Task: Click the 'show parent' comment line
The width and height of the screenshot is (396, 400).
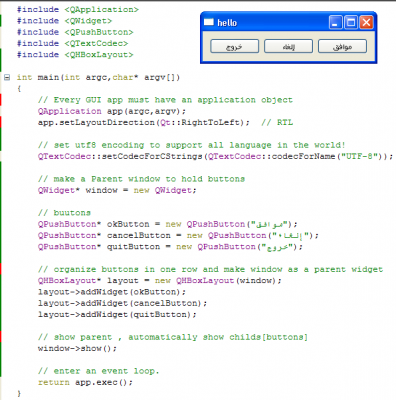Action: (173, 337)
